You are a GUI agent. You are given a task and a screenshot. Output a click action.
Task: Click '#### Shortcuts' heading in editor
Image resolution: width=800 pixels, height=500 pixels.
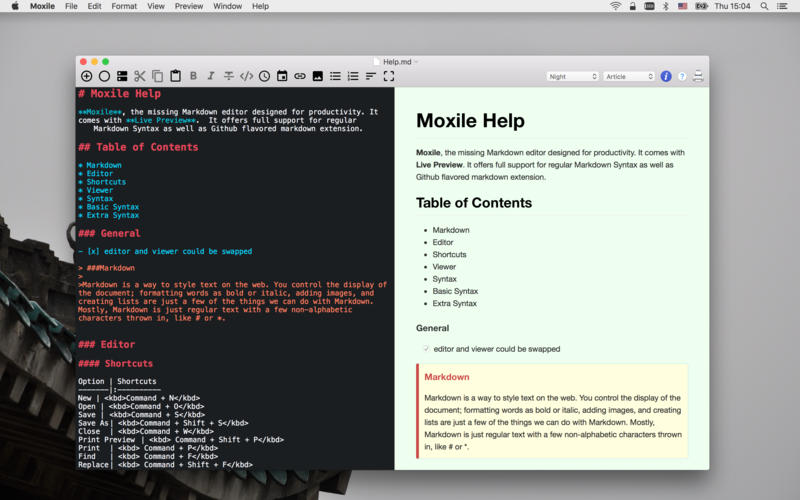click(115, 363)
